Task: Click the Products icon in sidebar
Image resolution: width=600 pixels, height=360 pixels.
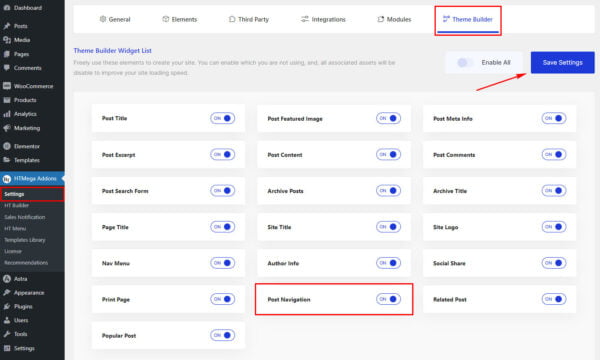Action: pyautogui.click(x=7, y=100)
